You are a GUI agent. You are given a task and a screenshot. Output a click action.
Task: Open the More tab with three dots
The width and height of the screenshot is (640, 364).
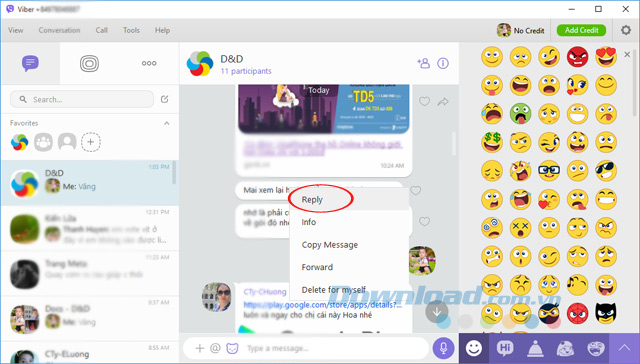coord(149,63)
